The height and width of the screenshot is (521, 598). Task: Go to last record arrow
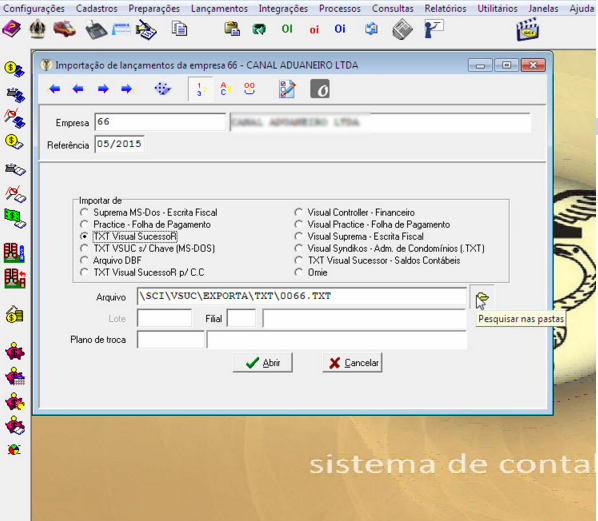[127, 89]
